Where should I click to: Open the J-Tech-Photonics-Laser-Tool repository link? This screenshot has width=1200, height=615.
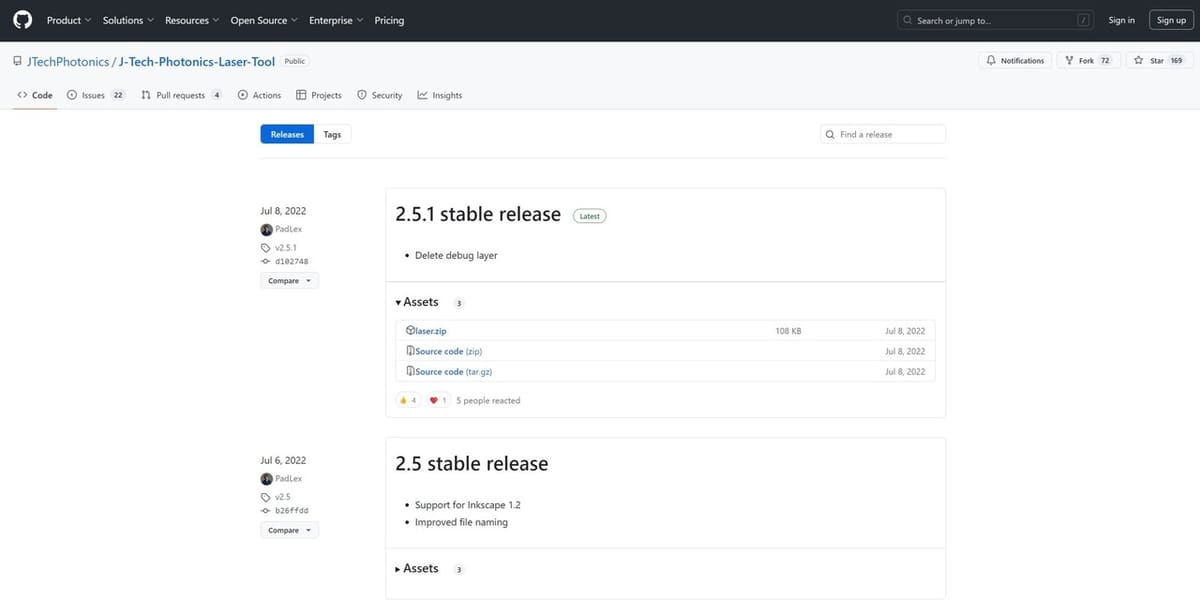[197, 61]
